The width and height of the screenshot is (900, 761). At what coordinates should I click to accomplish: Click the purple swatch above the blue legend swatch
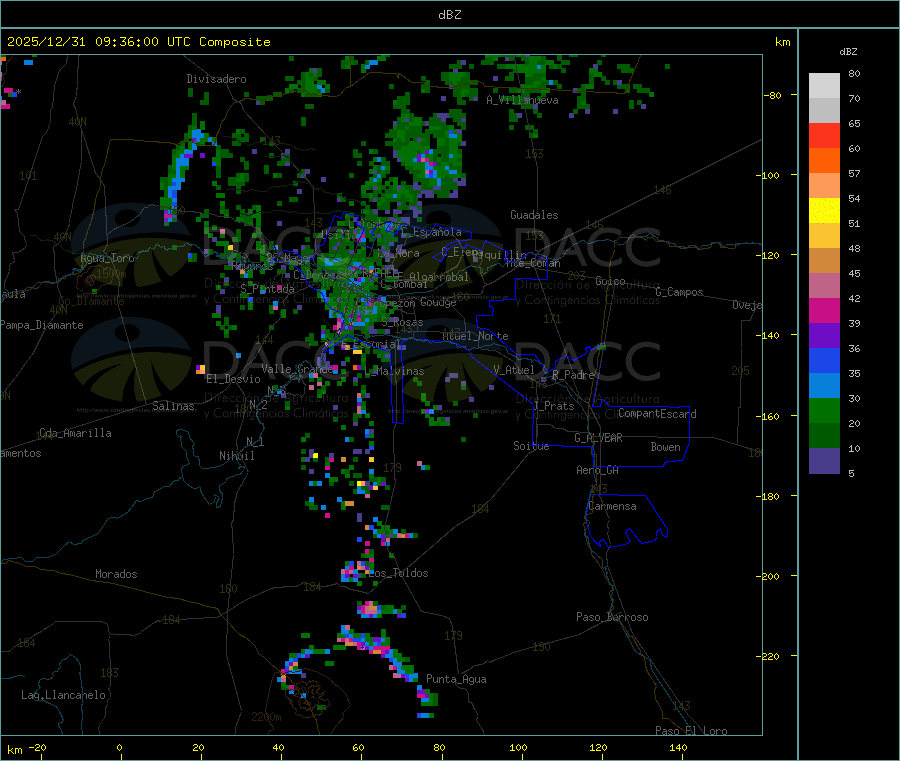[x=824, y=336]
